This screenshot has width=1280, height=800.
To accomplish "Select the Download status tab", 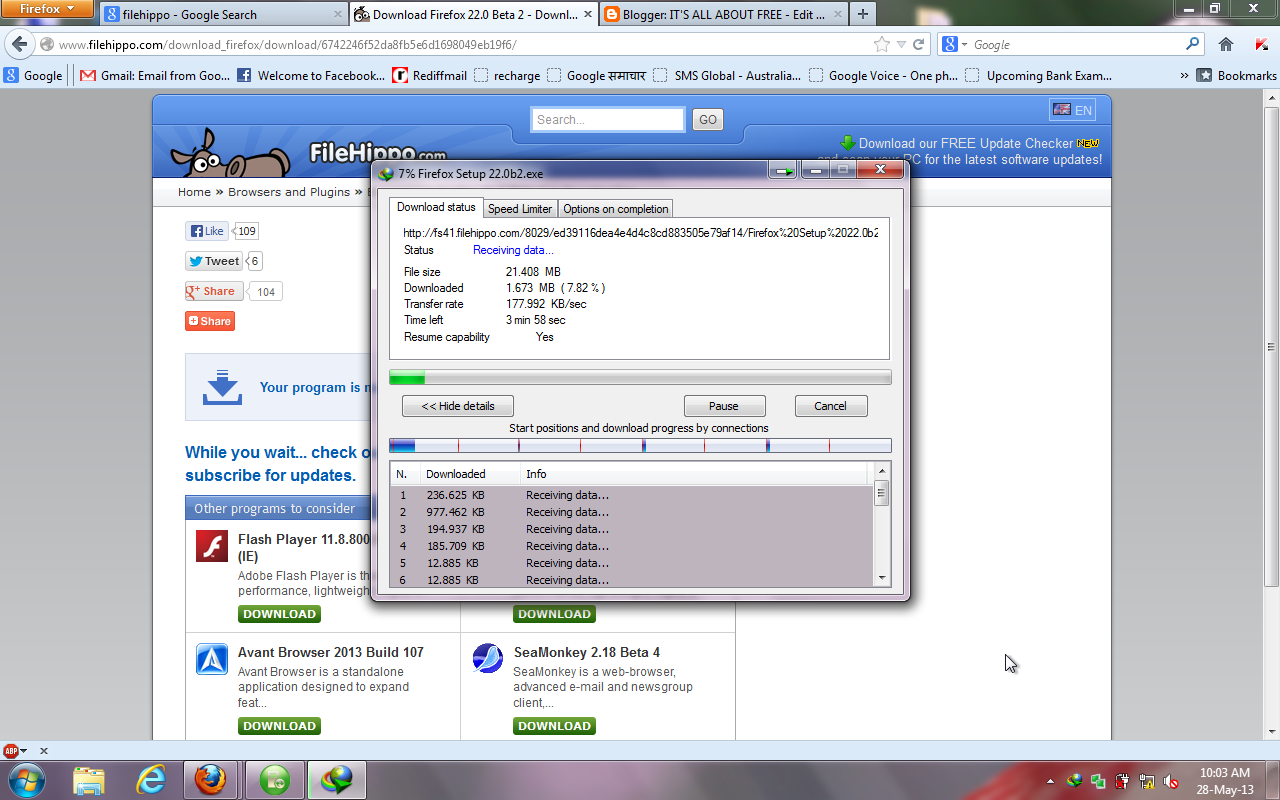I will (x=436, y=207).
